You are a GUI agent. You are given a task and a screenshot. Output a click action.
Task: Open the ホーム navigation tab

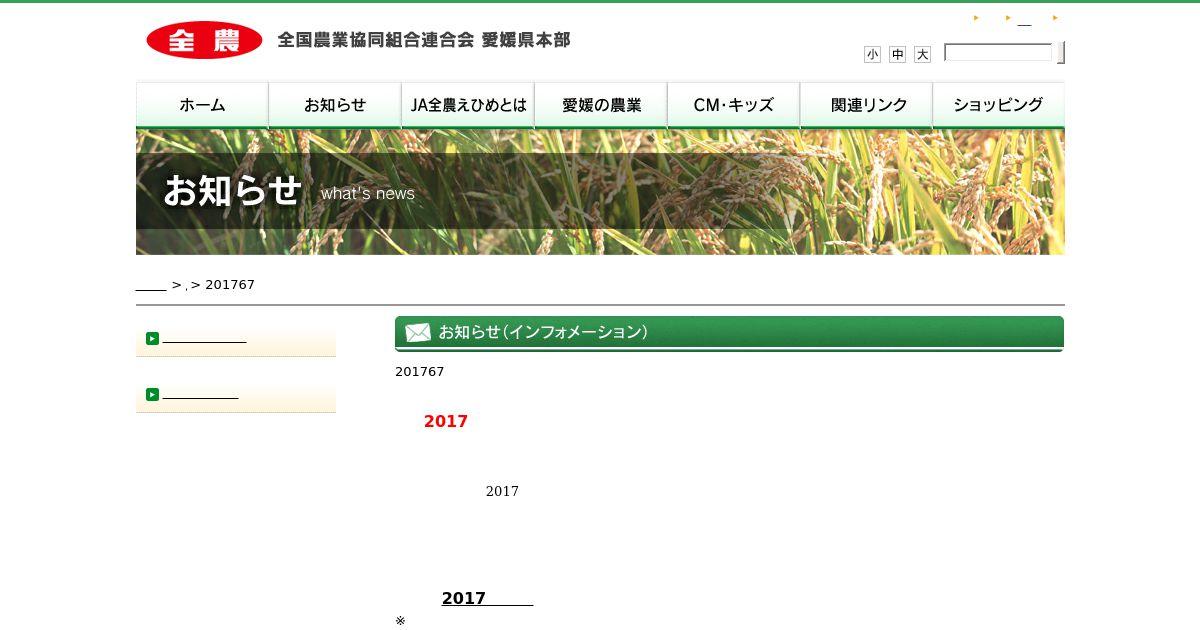click(x=202, y=105)
